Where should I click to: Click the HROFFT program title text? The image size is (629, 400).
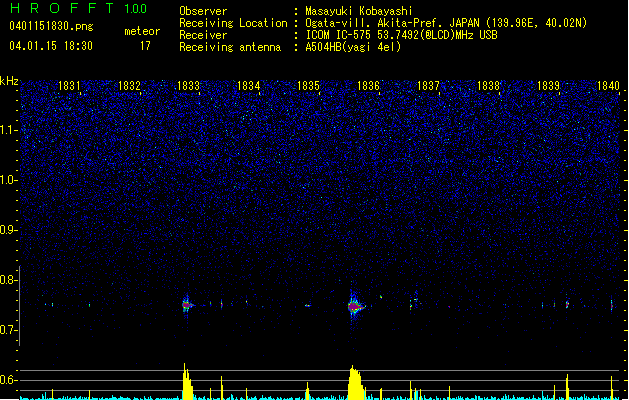click(62, 8)
